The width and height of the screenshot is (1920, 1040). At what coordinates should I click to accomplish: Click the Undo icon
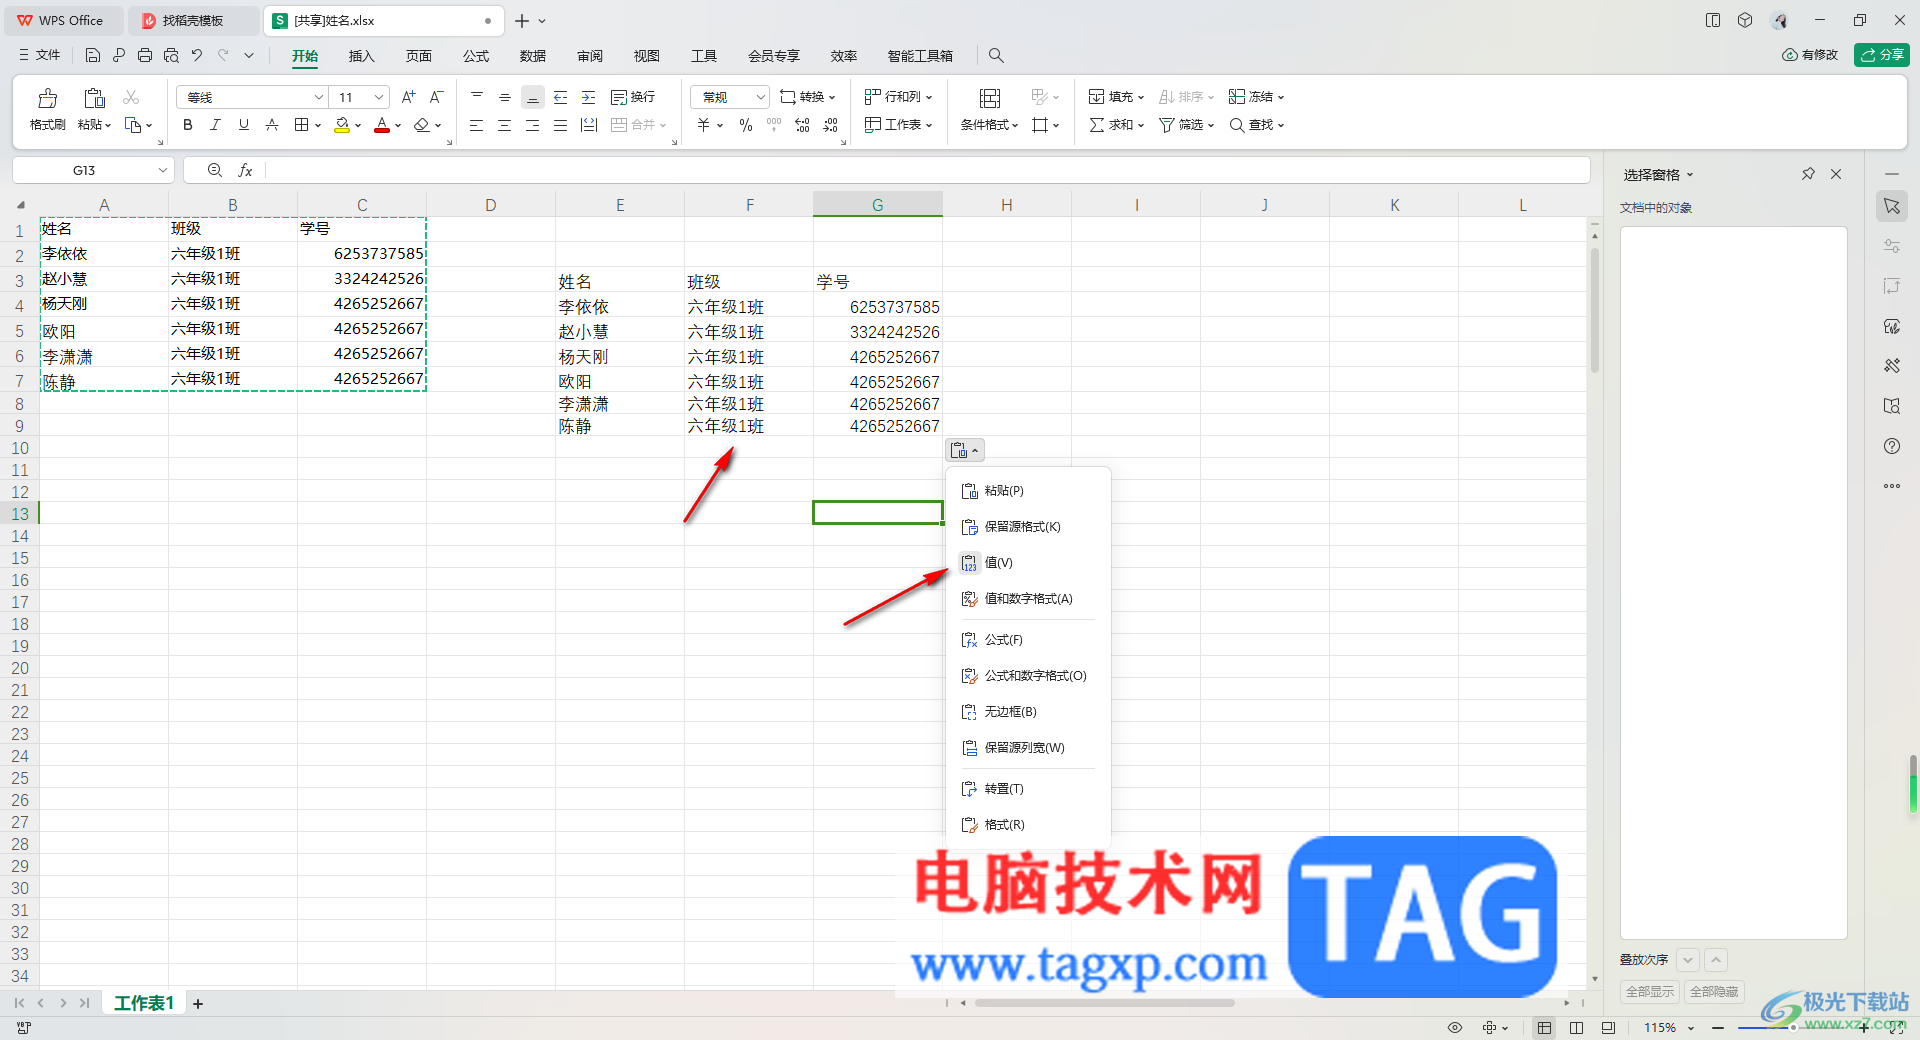197,55
